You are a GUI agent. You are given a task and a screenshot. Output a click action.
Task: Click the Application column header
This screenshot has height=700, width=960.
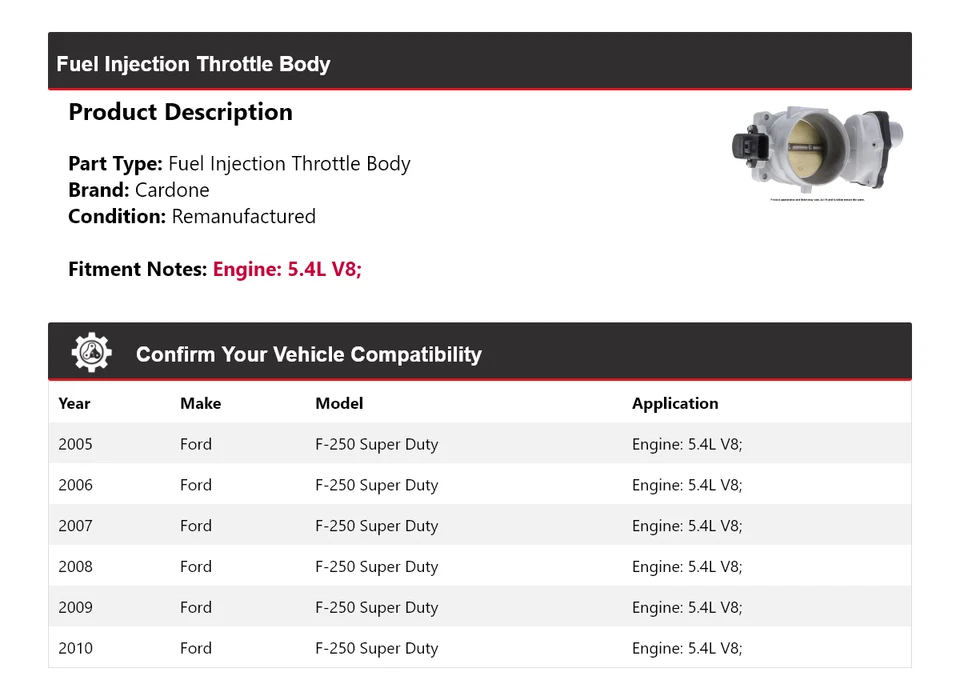click(x=675, y=403)
